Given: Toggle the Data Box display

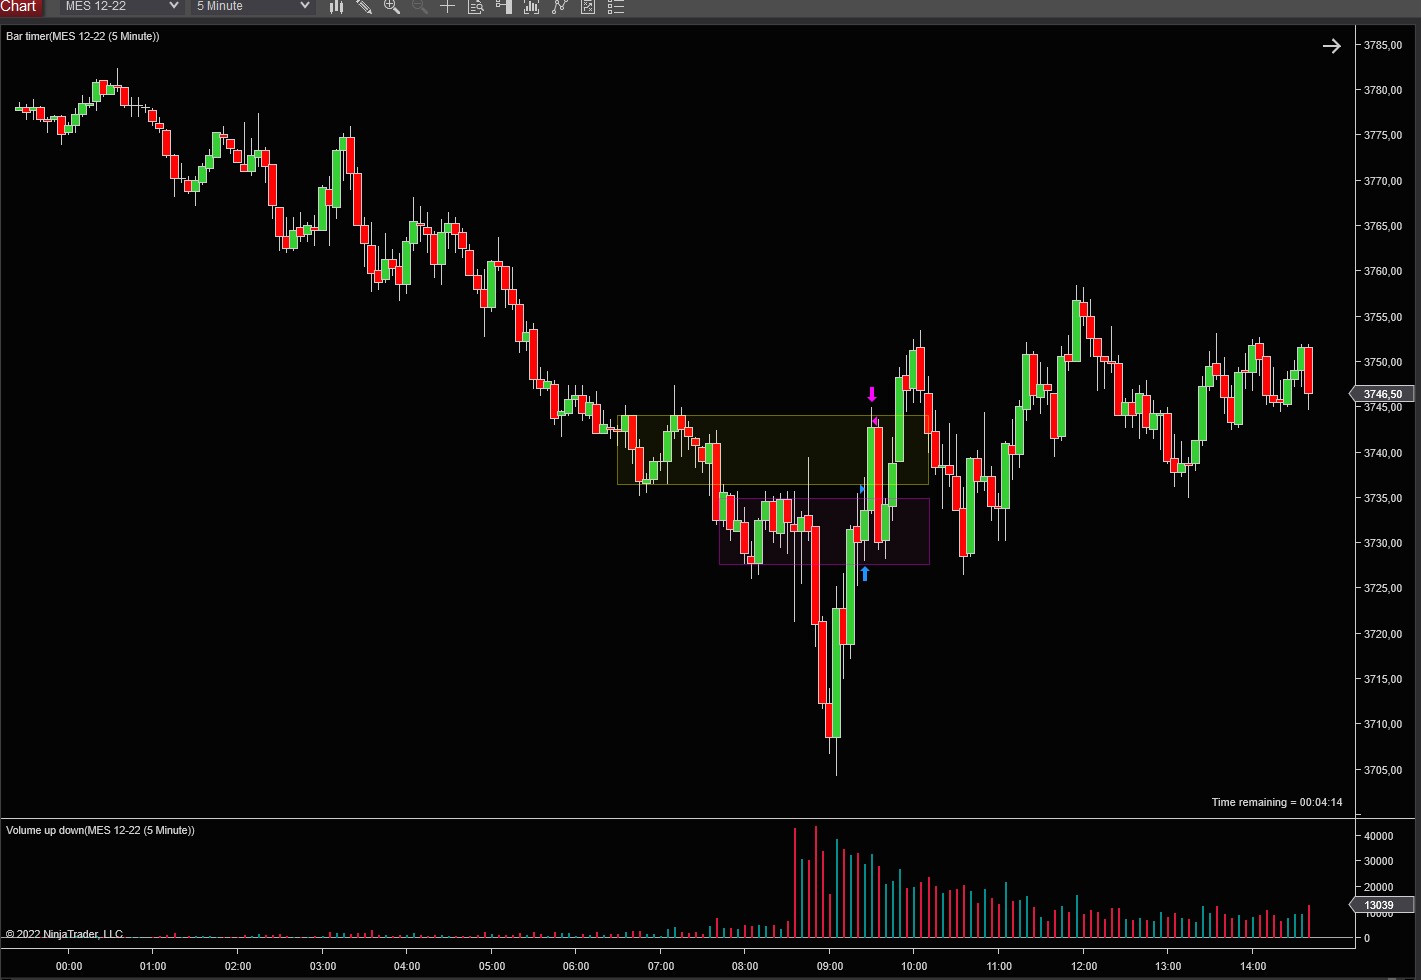Looking at the screenshot, I should click(x=476, y=7).
